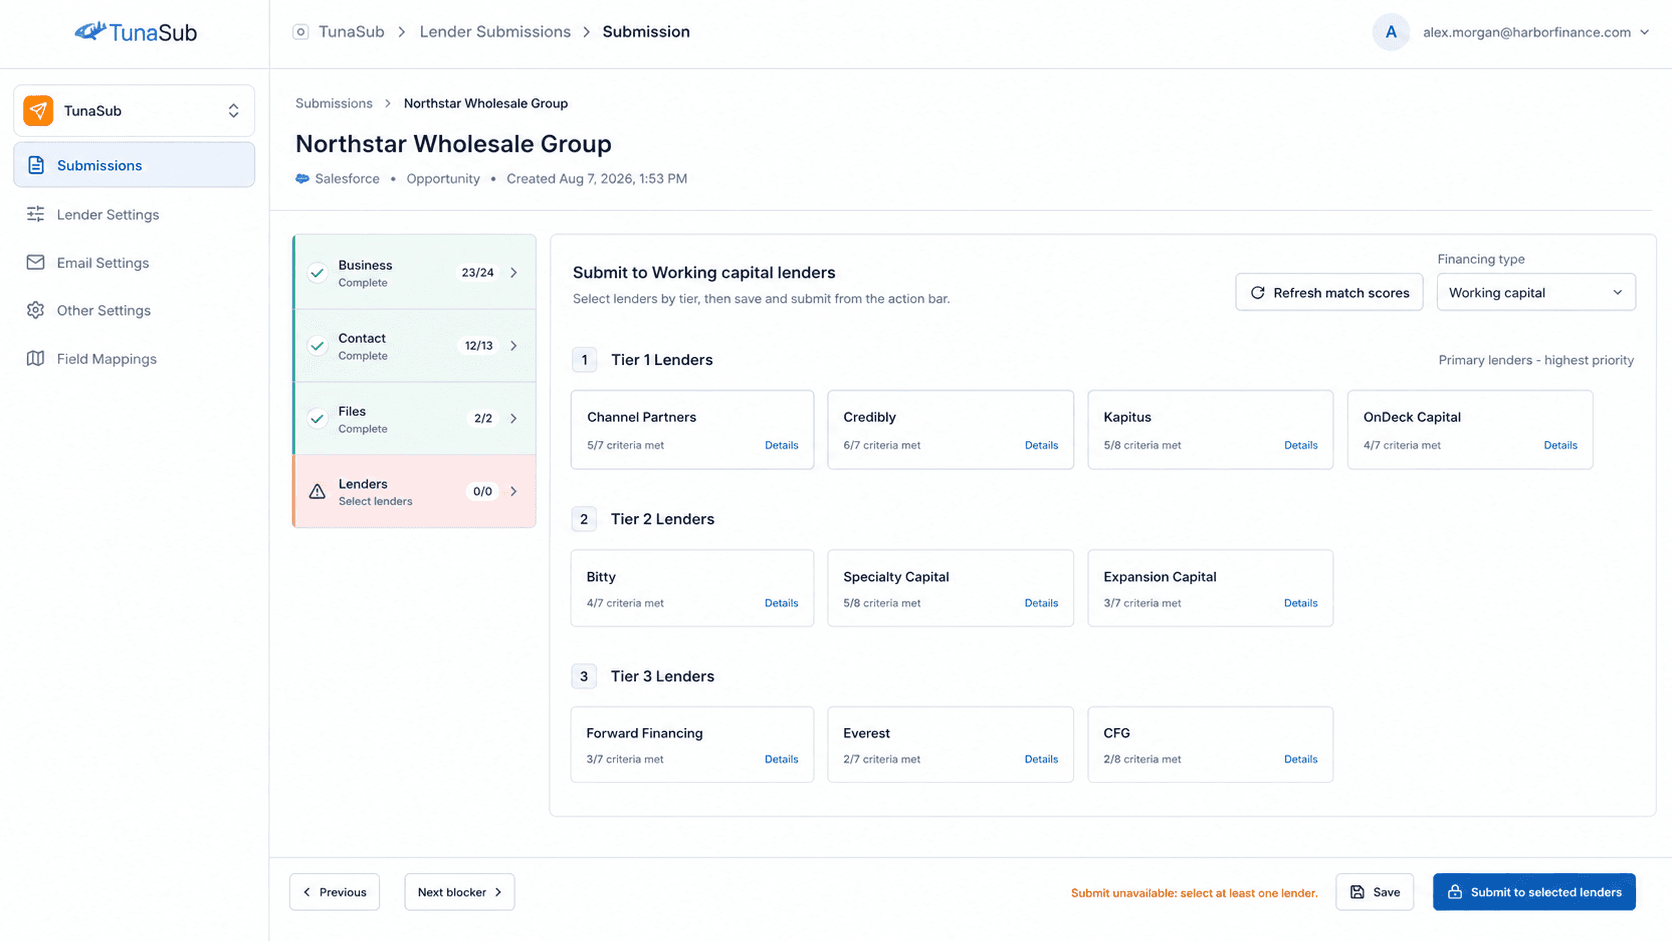Open Details for OnDeck Capital
Screen dimensions: 1672x941
(1560, 445)
